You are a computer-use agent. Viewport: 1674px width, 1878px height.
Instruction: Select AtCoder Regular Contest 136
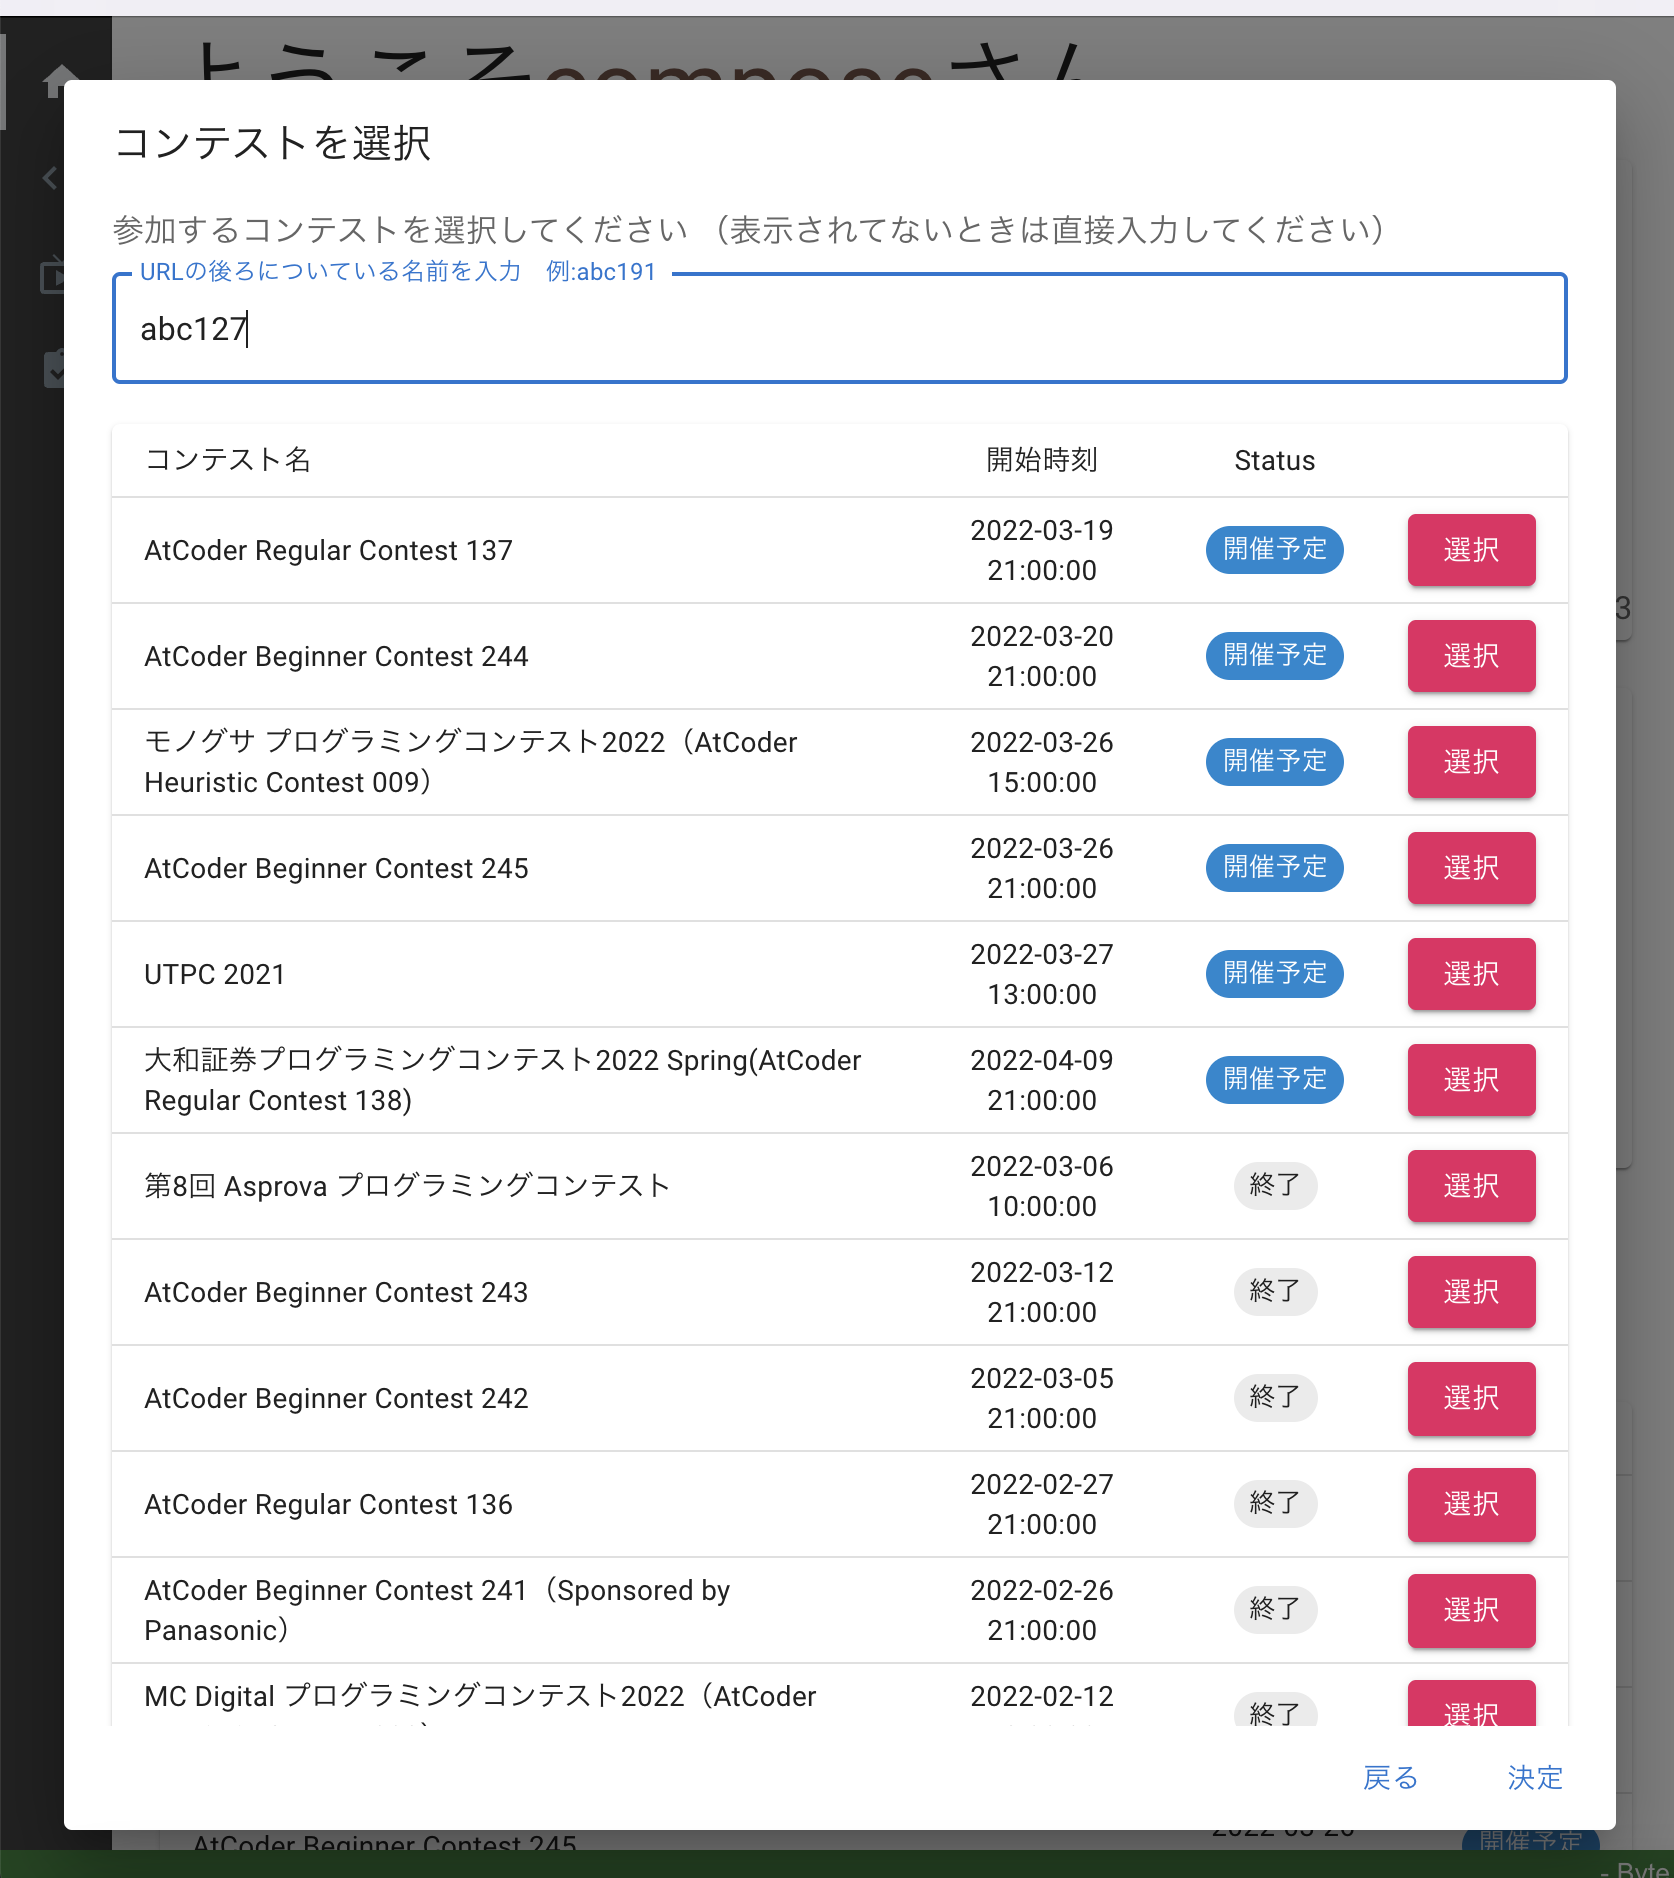1471,1504
